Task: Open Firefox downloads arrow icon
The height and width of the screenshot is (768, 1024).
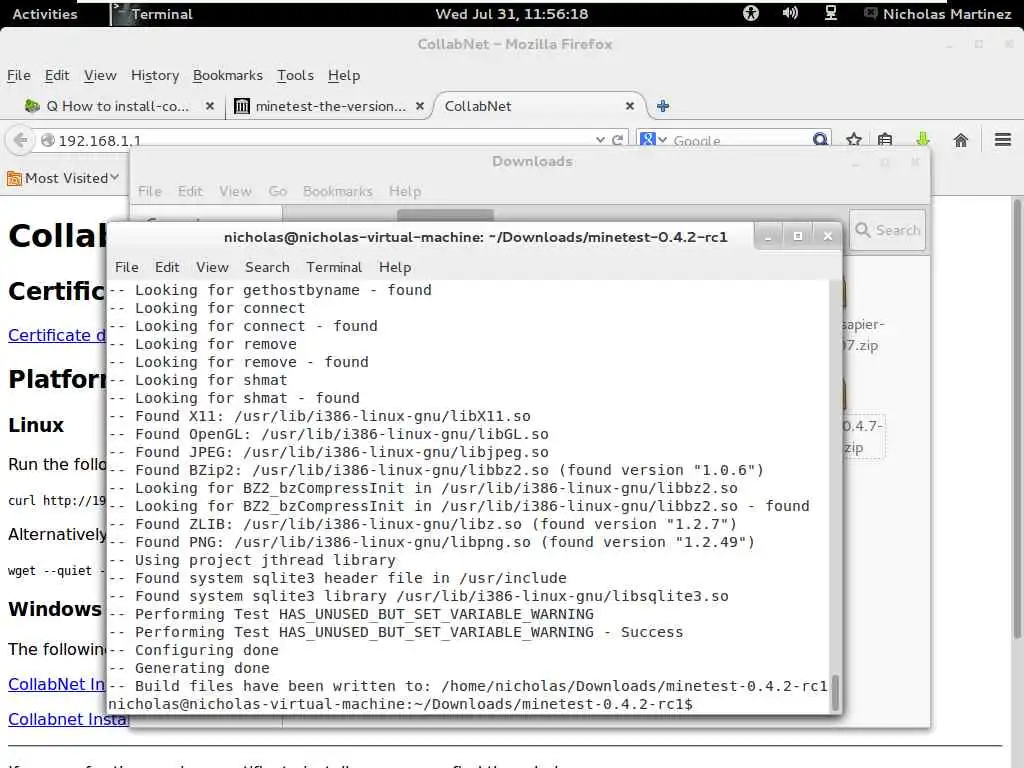Action: click(923, 139)
